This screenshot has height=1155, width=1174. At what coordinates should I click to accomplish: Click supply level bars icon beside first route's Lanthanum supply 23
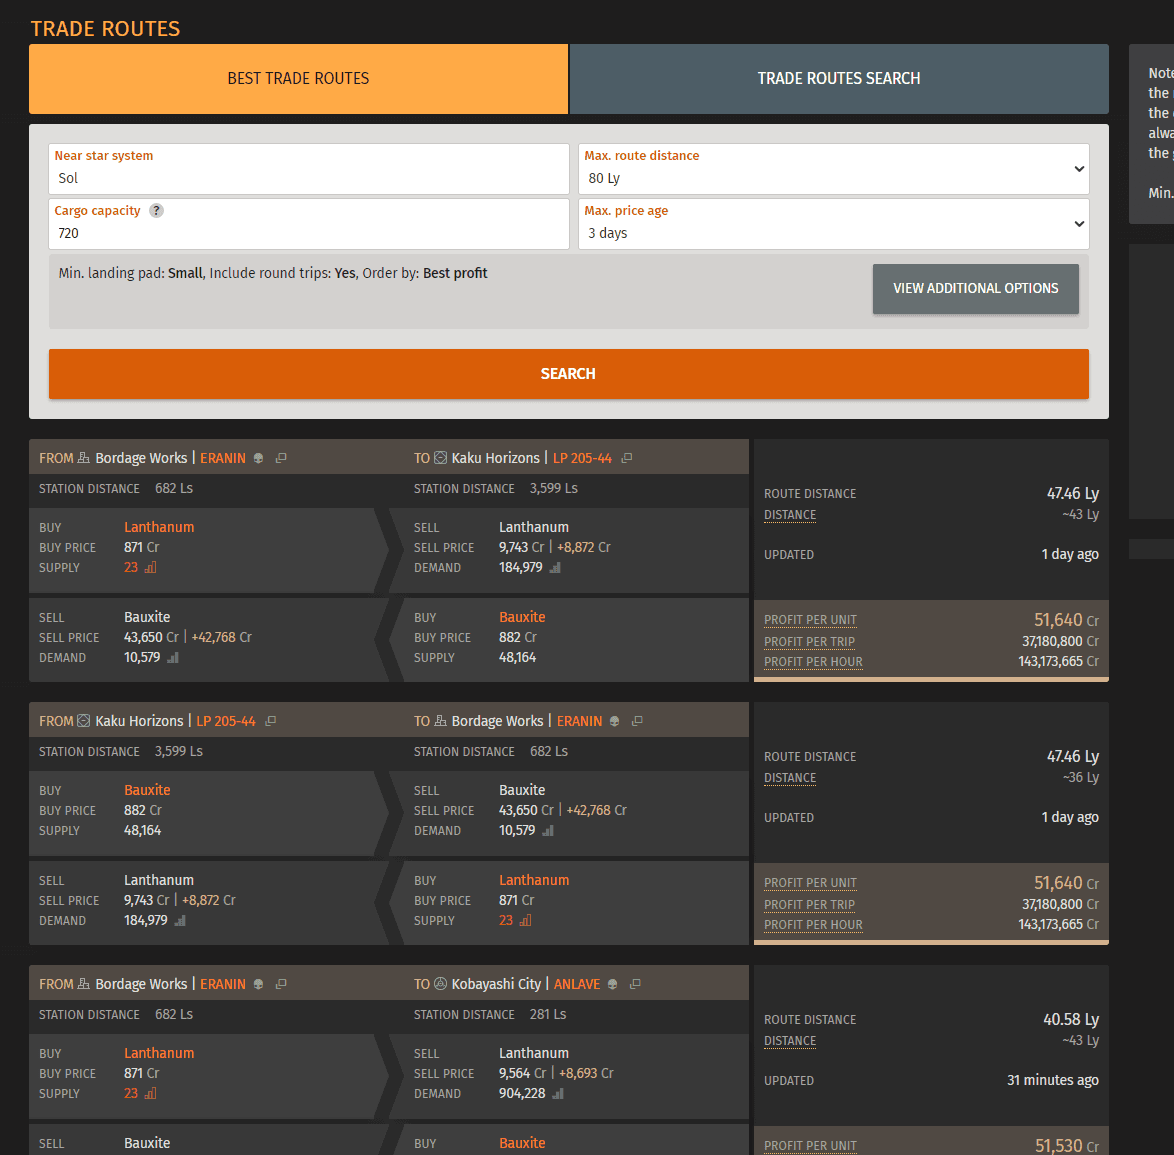[x=151, y=568]
